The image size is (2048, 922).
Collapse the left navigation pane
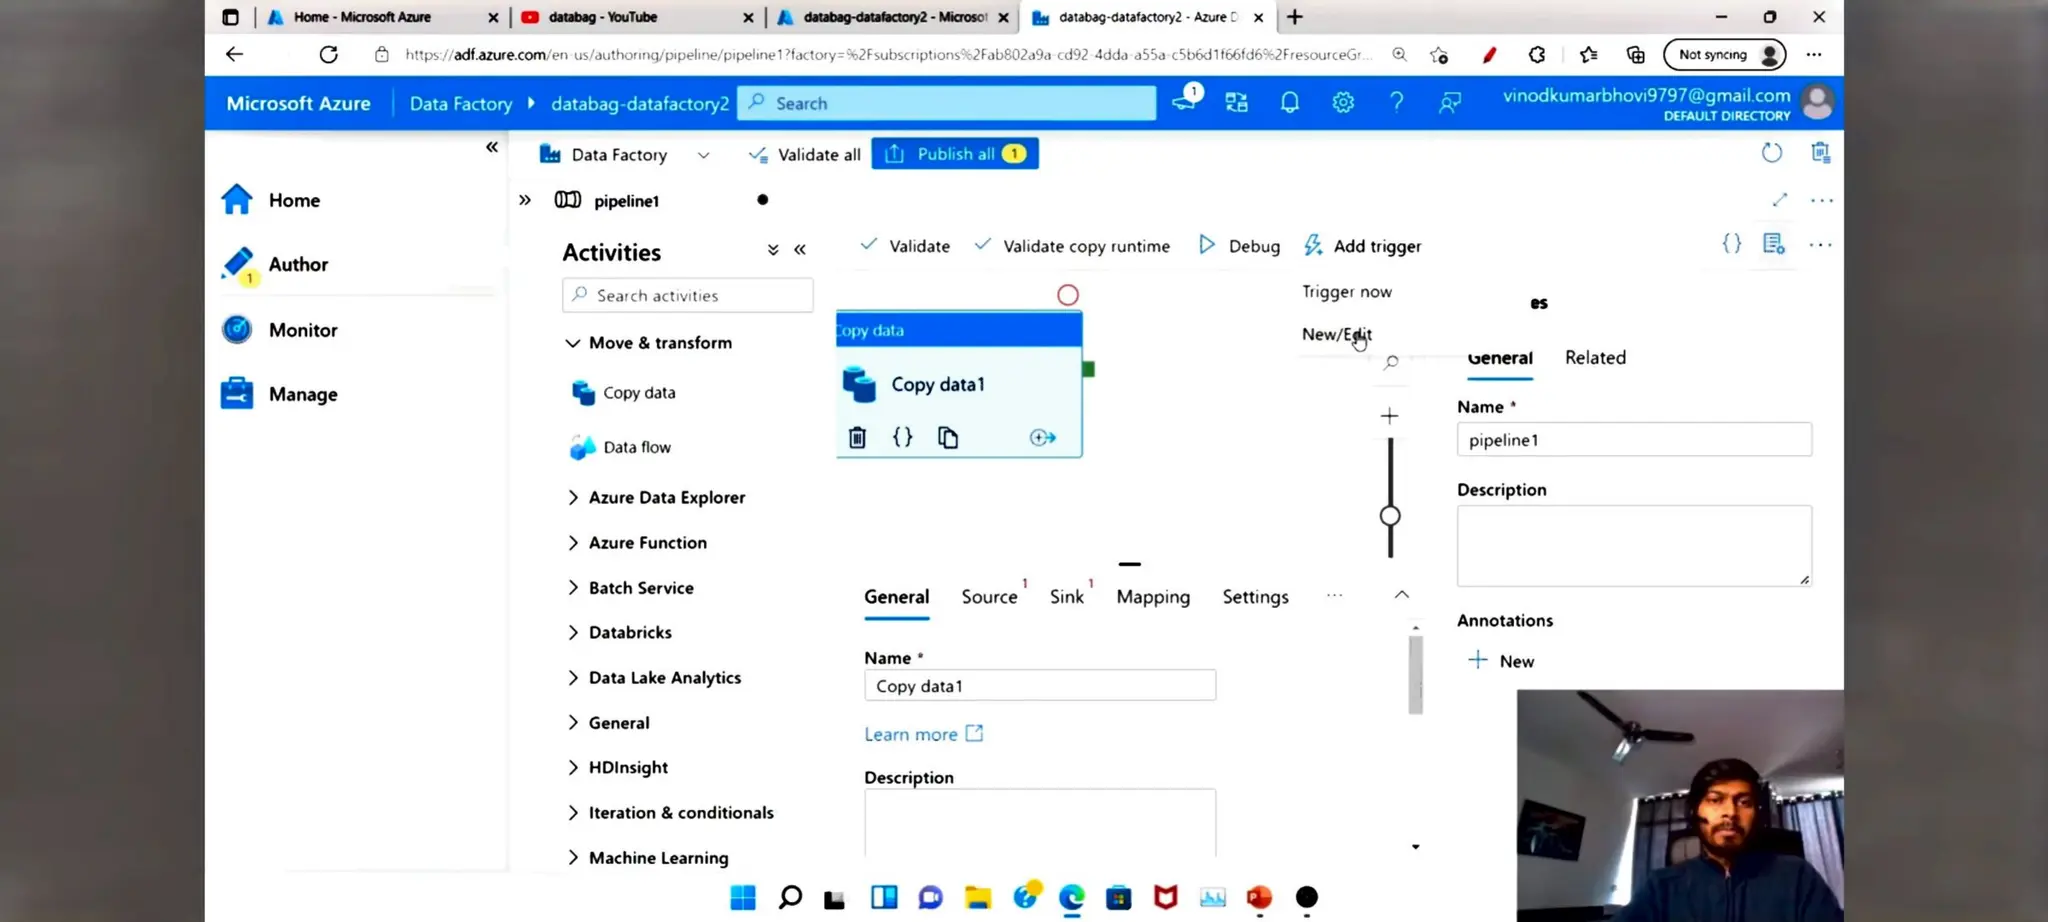491,147
